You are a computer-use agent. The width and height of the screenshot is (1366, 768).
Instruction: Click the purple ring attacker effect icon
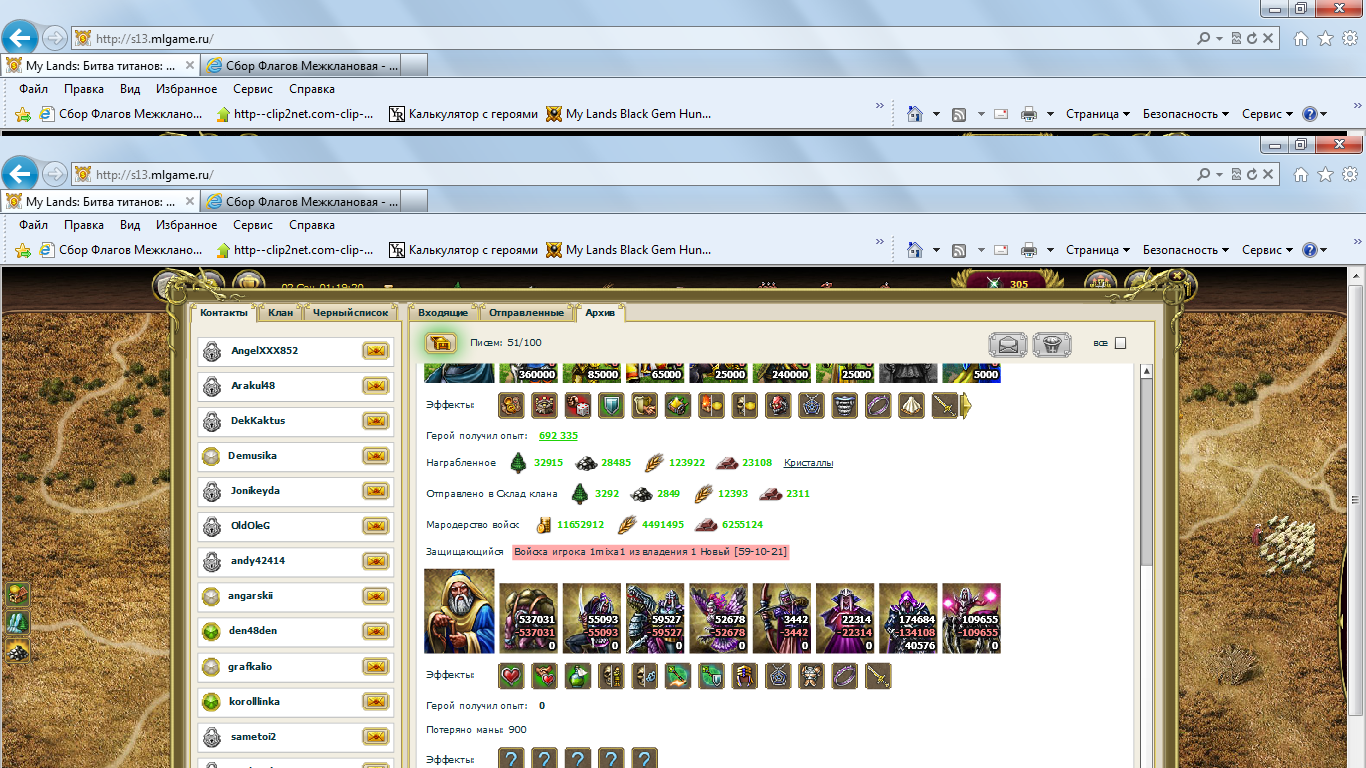coord(878,405)
